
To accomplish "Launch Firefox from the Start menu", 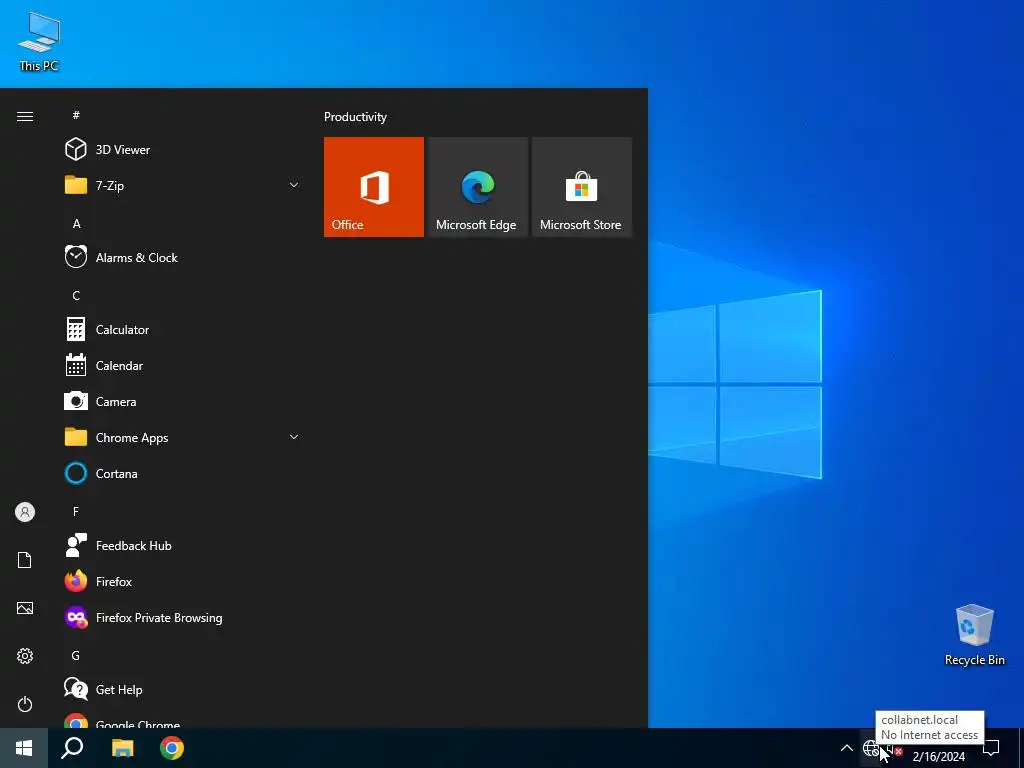I will click(x=183, y=581).
